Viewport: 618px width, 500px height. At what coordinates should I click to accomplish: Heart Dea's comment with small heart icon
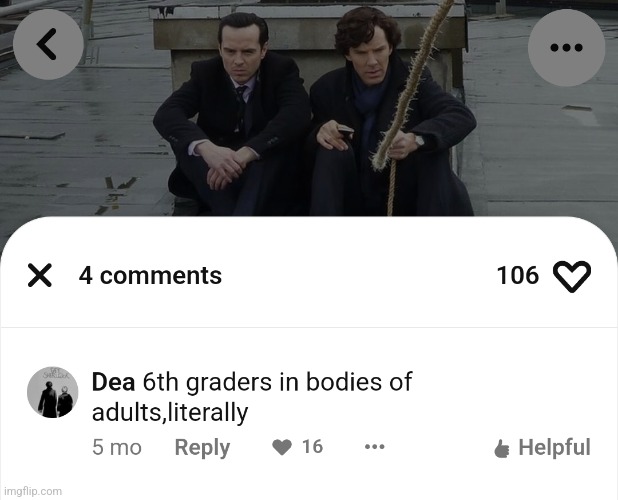(282, 447)
